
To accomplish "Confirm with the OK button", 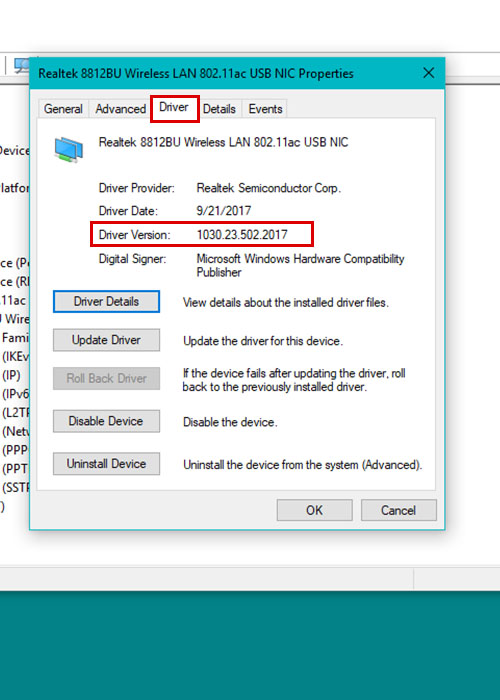I will (314, 510).
